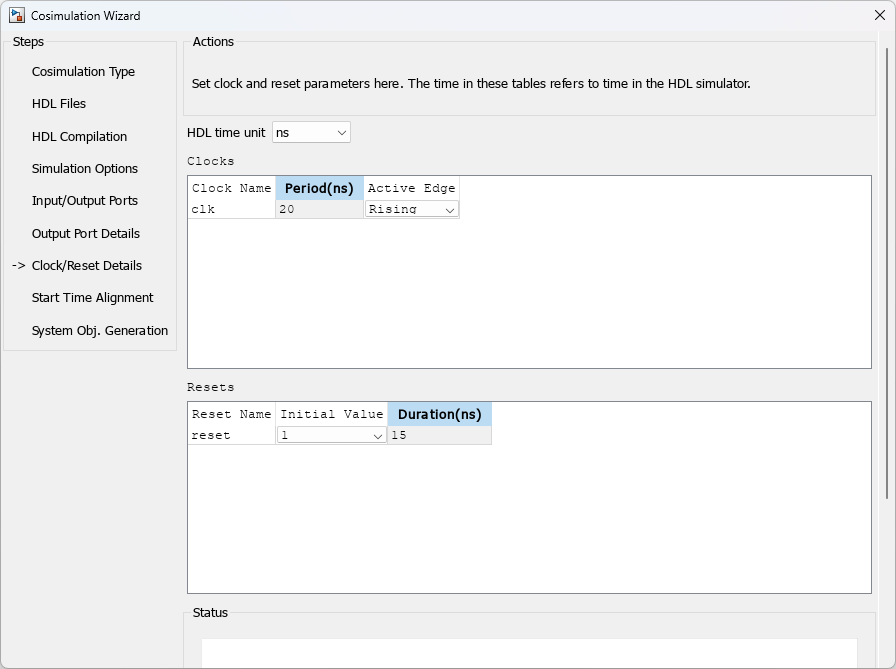Image resolution: width=896 pixels, height=669 pixels.
Task: Open the reset Initial Value dropdown
Action: click(x=331, y=436)
